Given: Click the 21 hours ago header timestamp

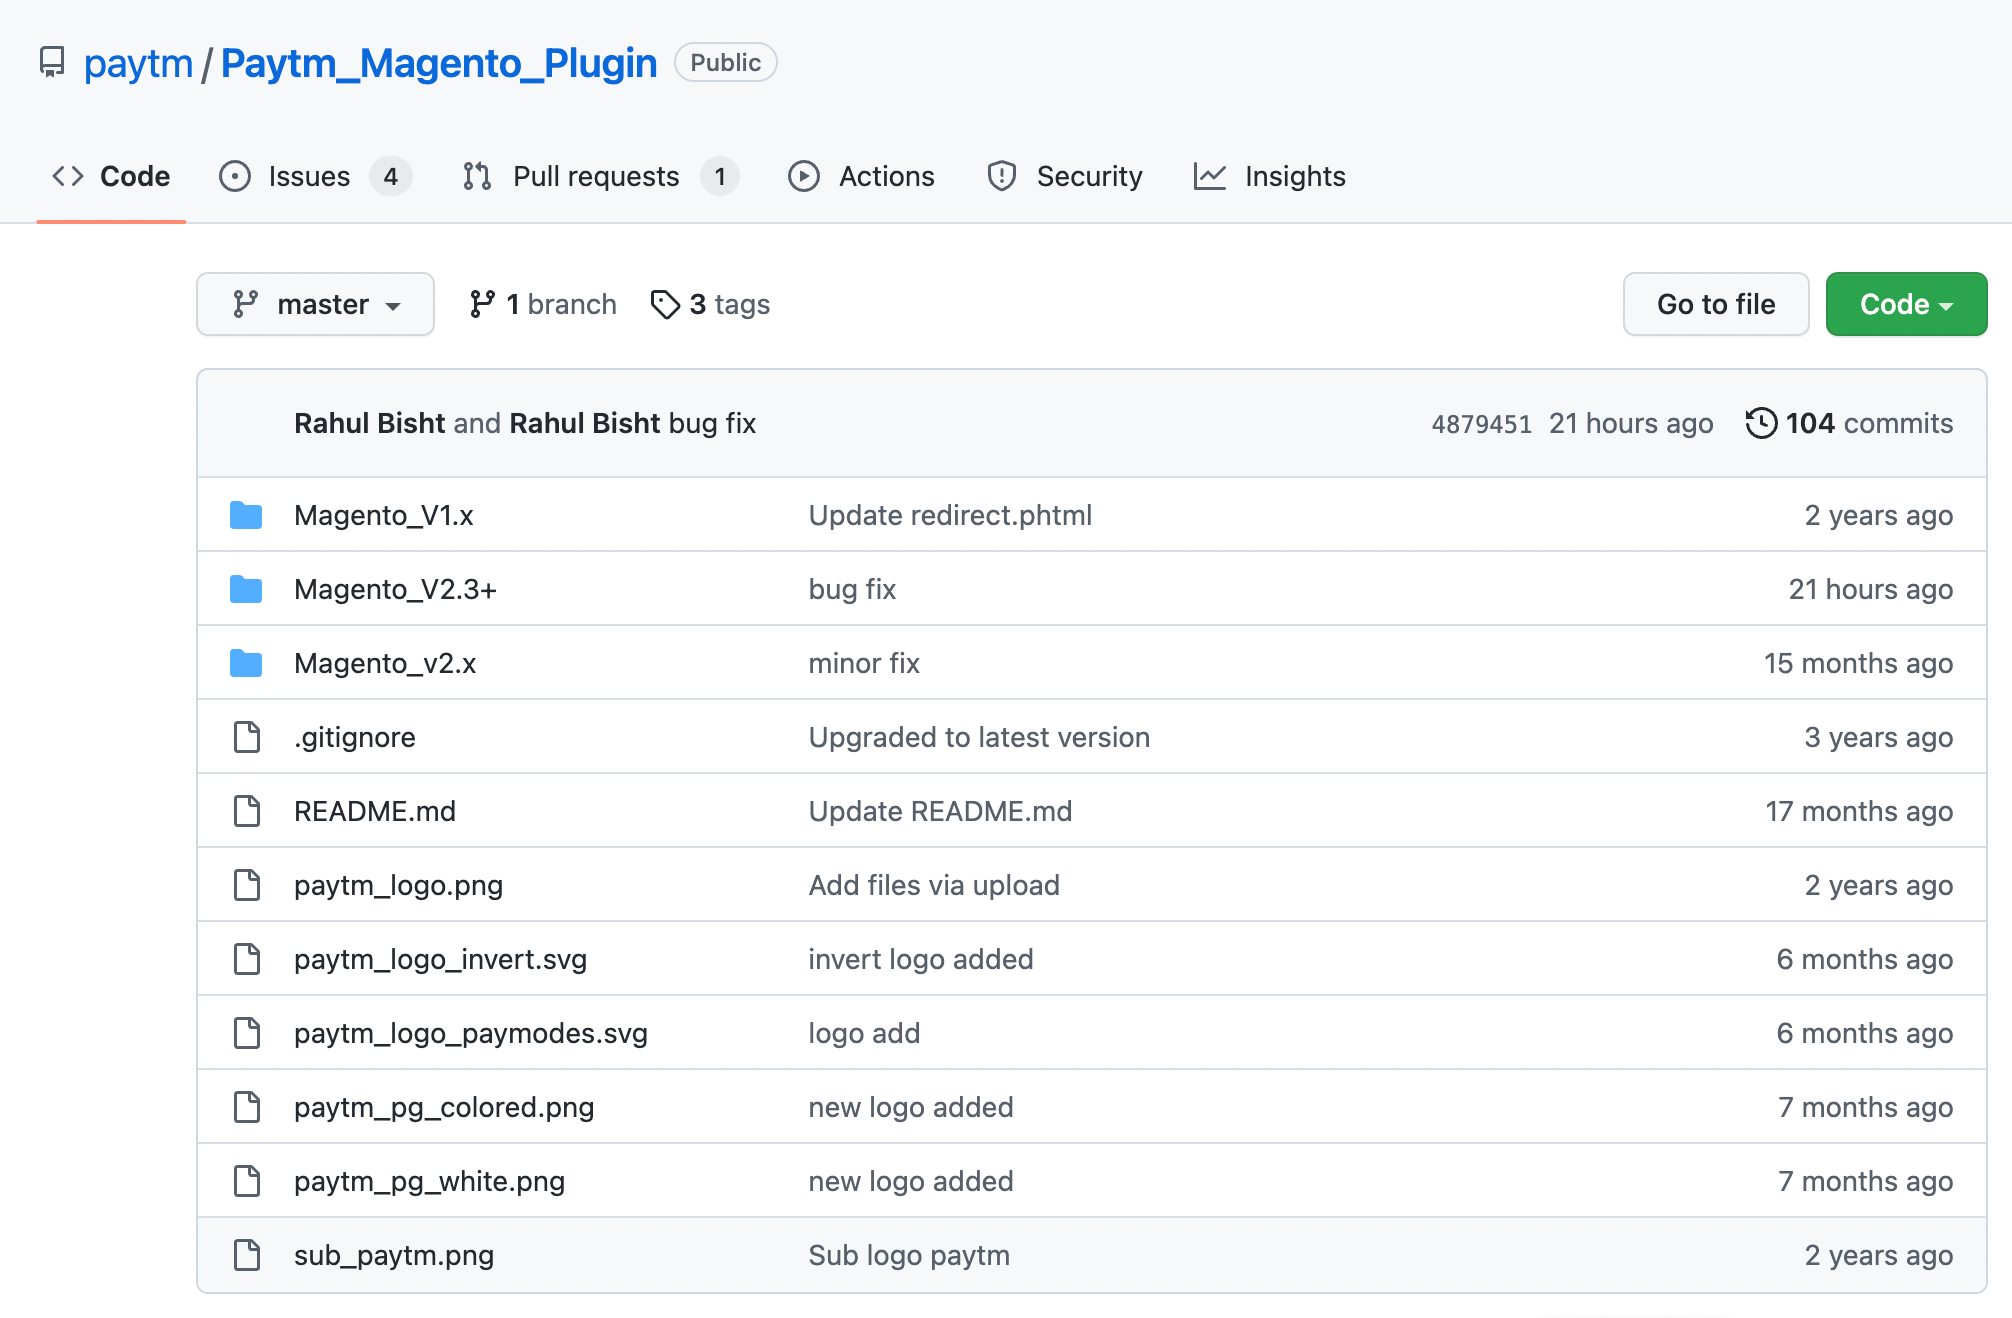Looking at the screenshot, I should [x=1631, y=423].
